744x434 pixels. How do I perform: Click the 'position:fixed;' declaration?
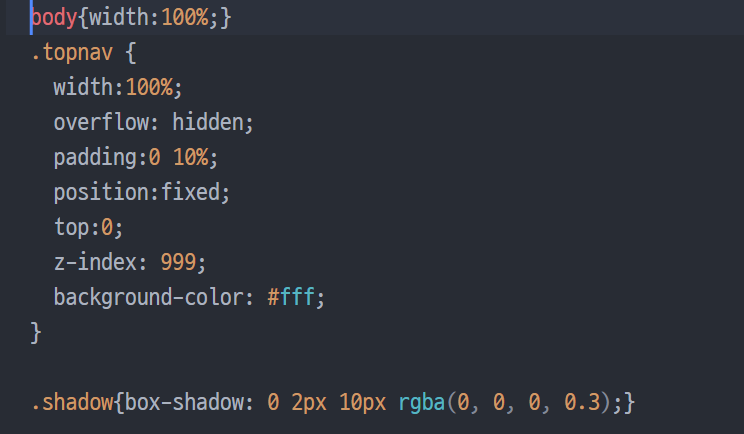point(141,193)
